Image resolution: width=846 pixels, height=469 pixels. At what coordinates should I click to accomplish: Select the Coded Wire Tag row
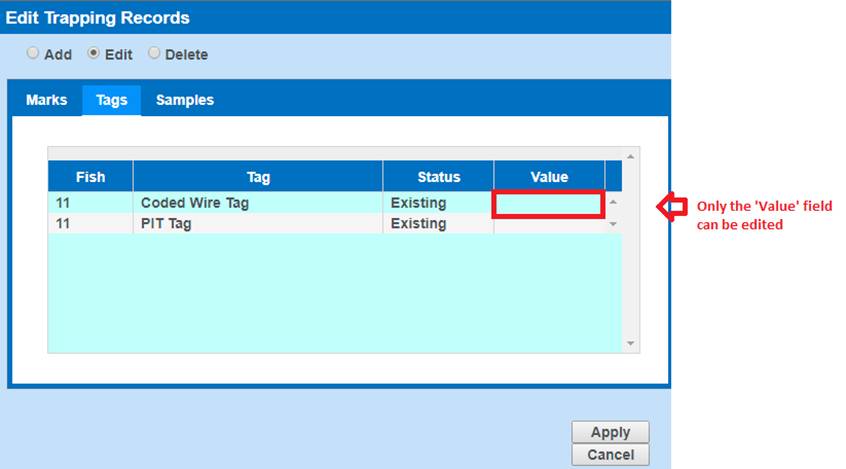(195, 203)
